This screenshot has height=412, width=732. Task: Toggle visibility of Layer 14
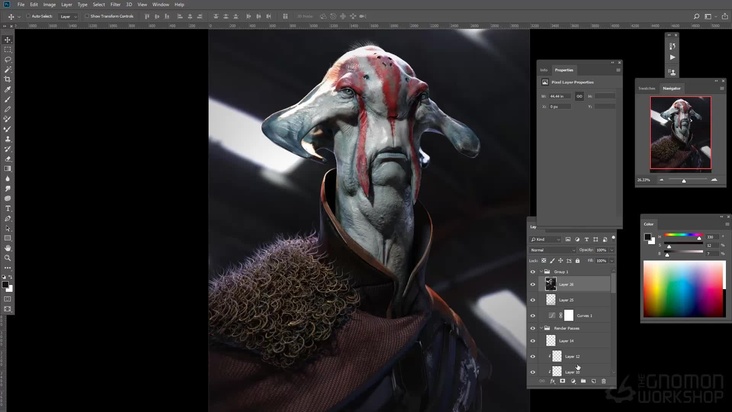[x=533, y=341]
